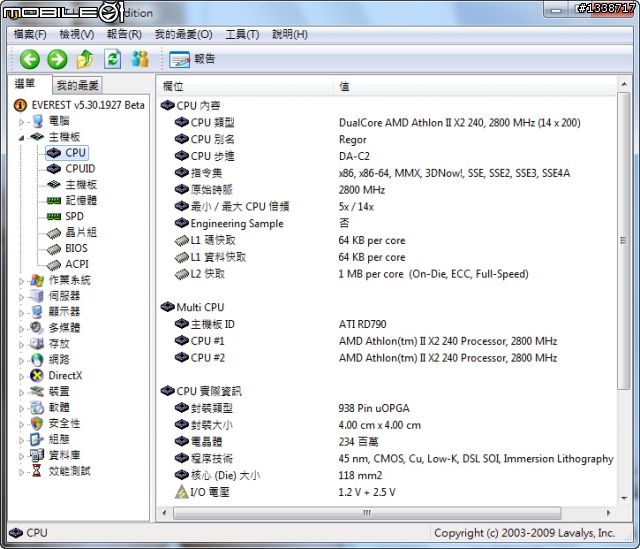Viewport: 640px width, 549px height.
Task: Switch to the 我的最愛 favorites tab
Action: click(x=78, y=86)
